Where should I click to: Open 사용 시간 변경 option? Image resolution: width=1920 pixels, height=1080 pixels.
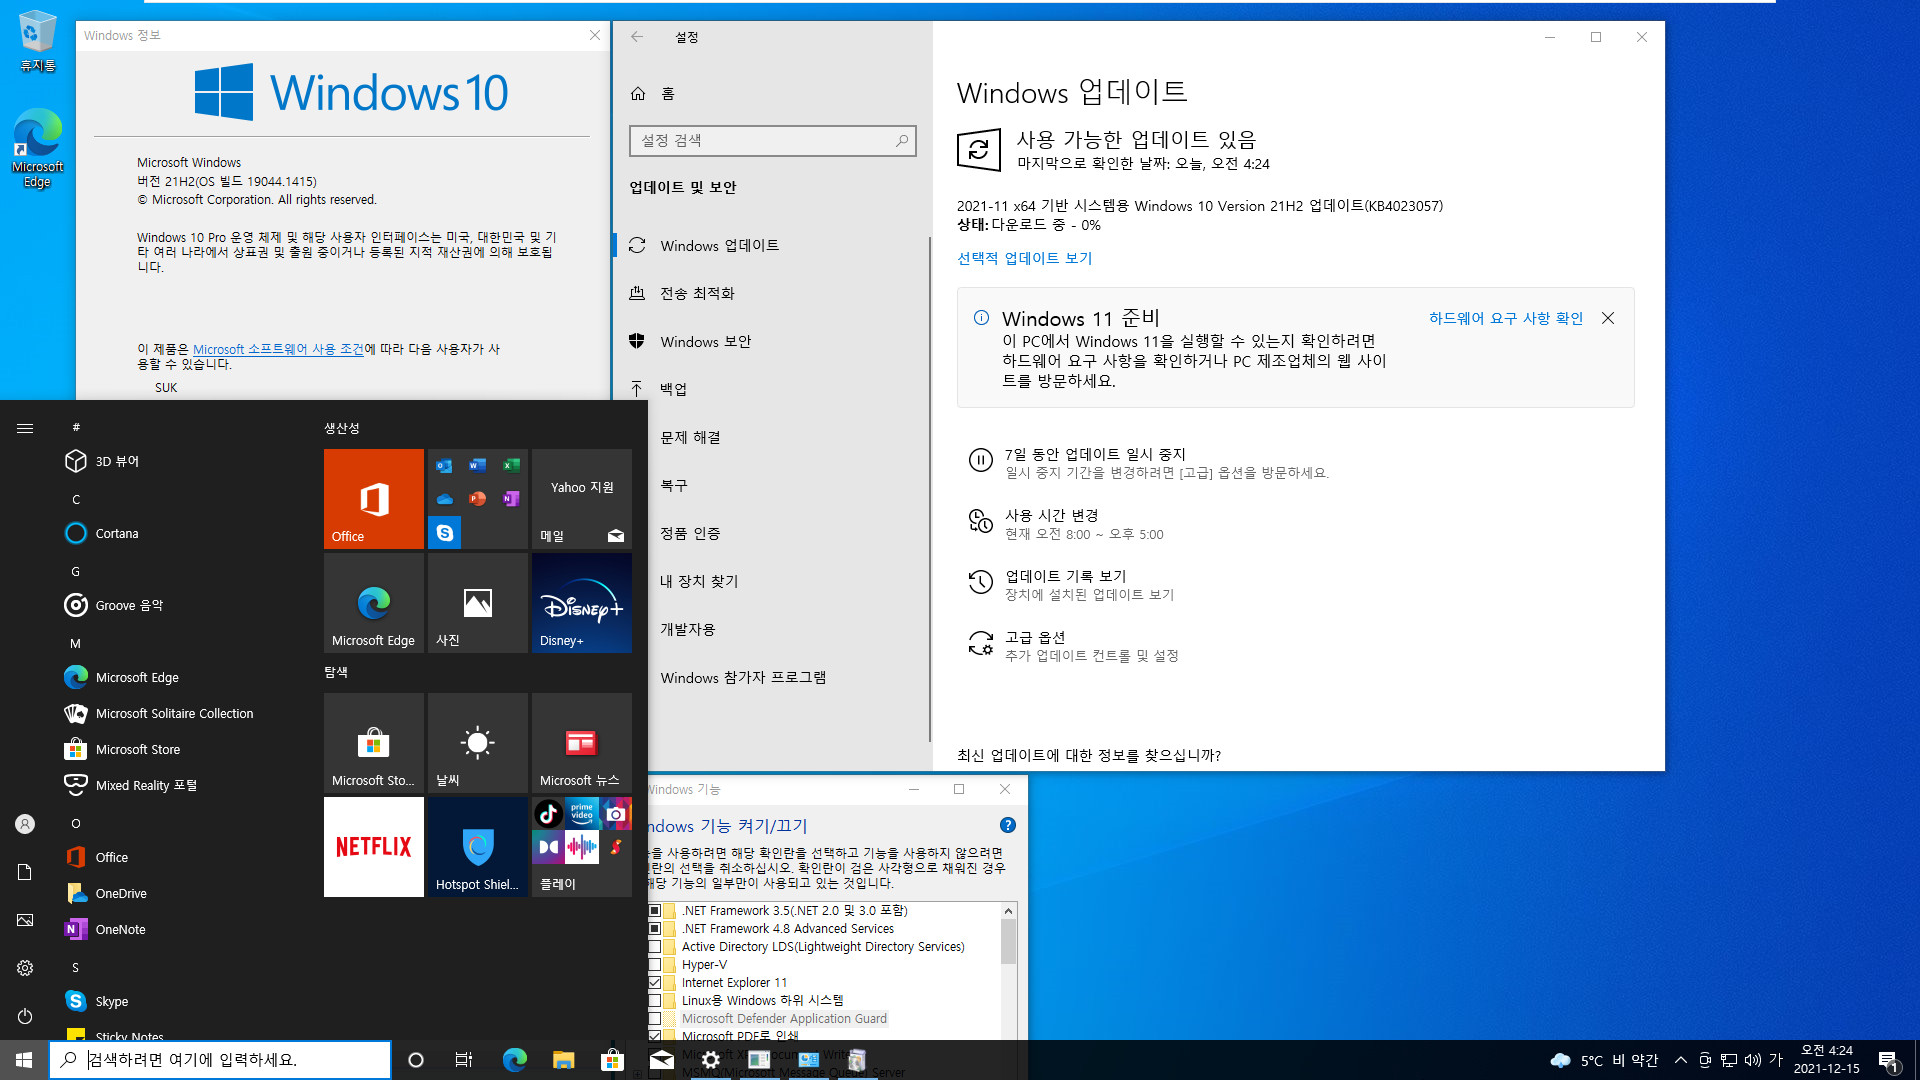coord(1066,523)
